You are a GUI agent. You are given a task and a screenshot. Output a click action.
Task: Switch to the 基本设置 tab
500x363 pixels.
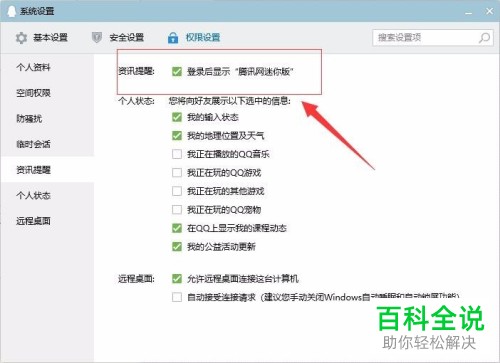42,38
